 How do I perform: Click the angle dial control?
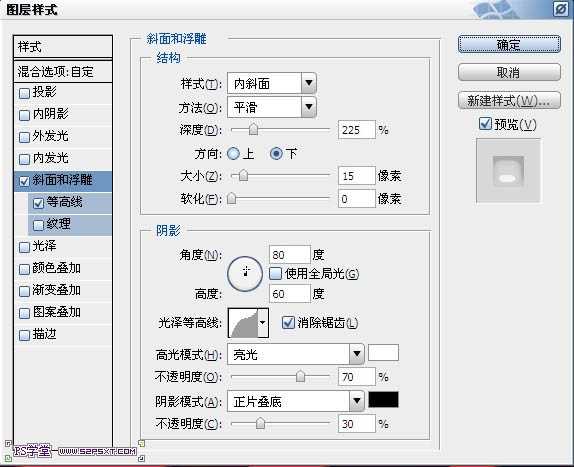point(245,273)
